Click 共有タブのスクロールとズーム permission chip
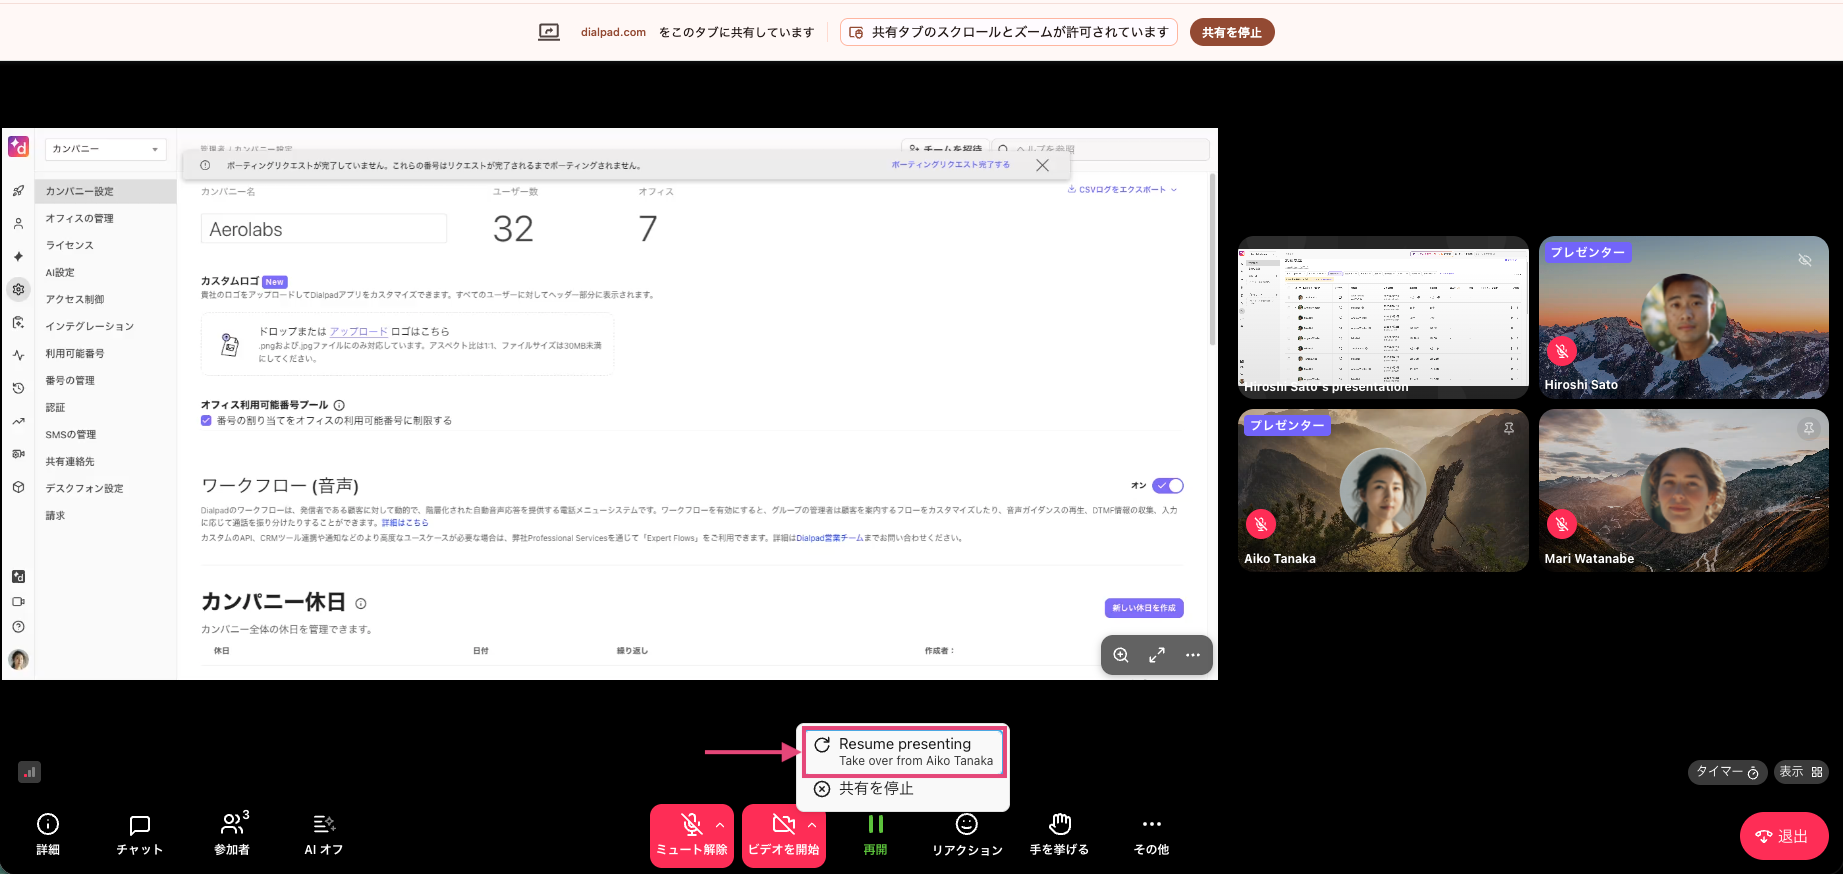Screen dimensions: 1843x874 (1008, 32)
